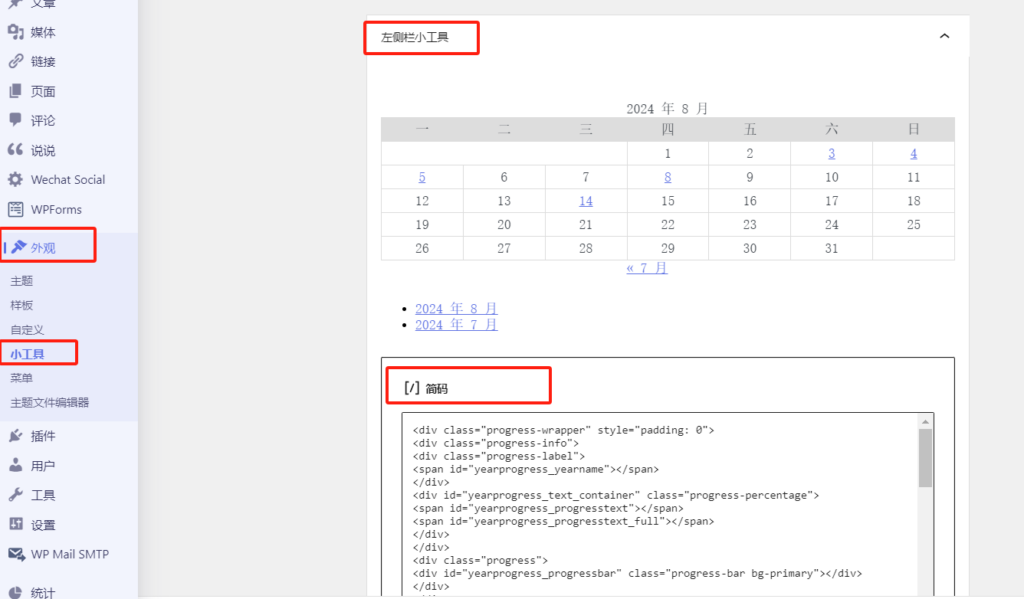
Task: Open the 外观 Appearance menu
Action: point(43,247)
